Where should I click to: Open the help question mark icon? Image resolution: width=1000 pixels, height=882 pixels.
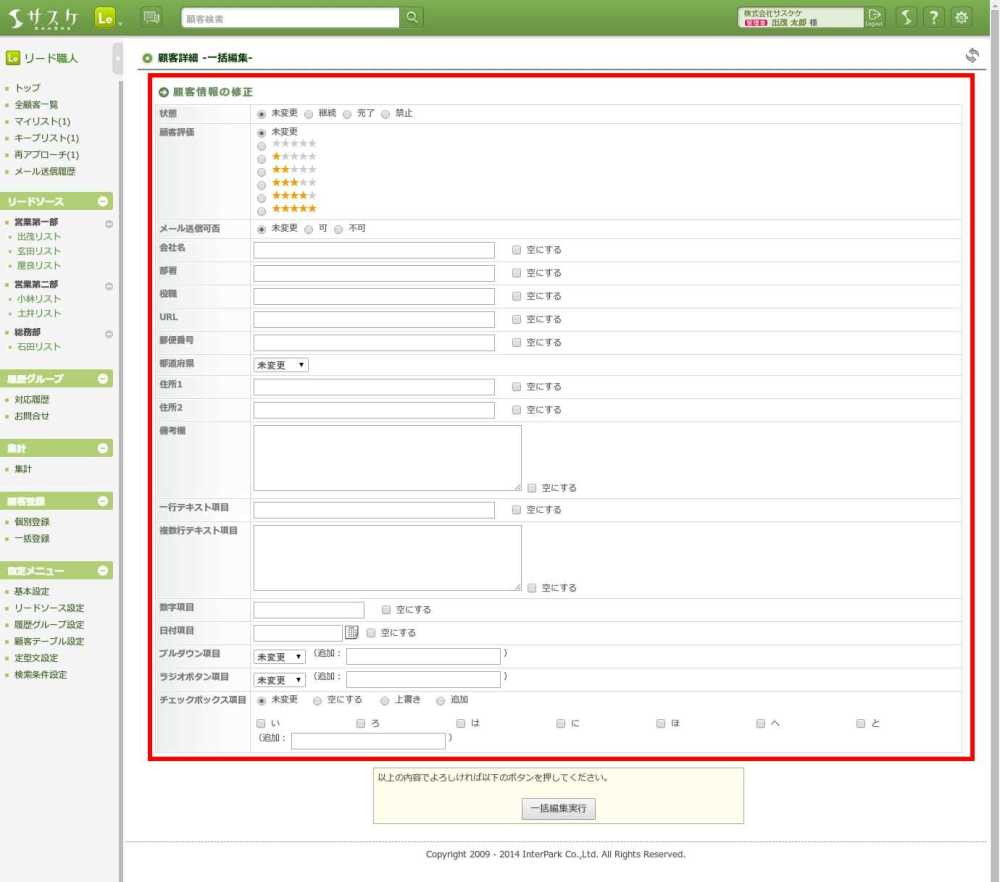(932, 18)
